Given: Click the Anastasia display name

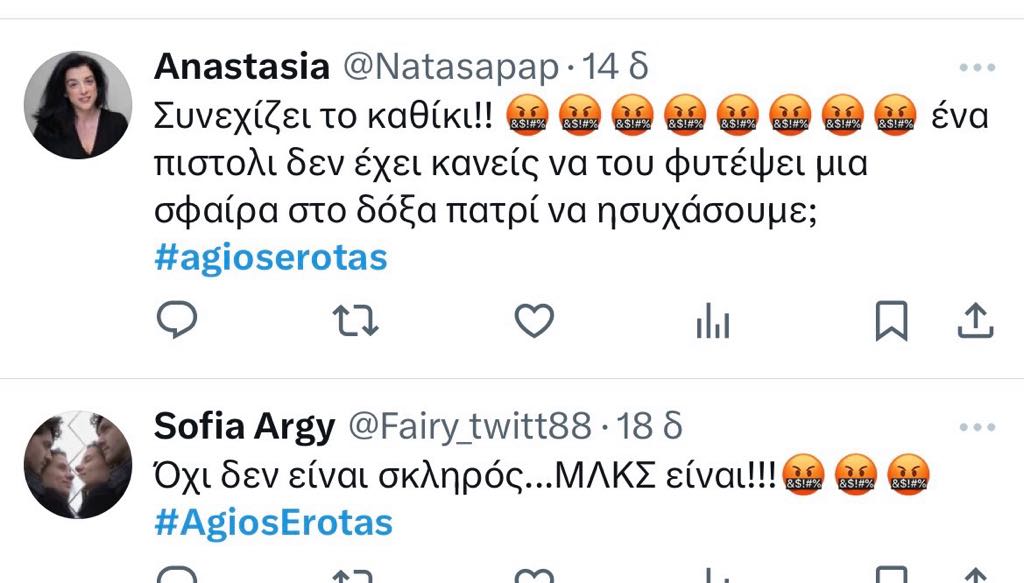Looking at the screenshot, I should pos(242,67).
